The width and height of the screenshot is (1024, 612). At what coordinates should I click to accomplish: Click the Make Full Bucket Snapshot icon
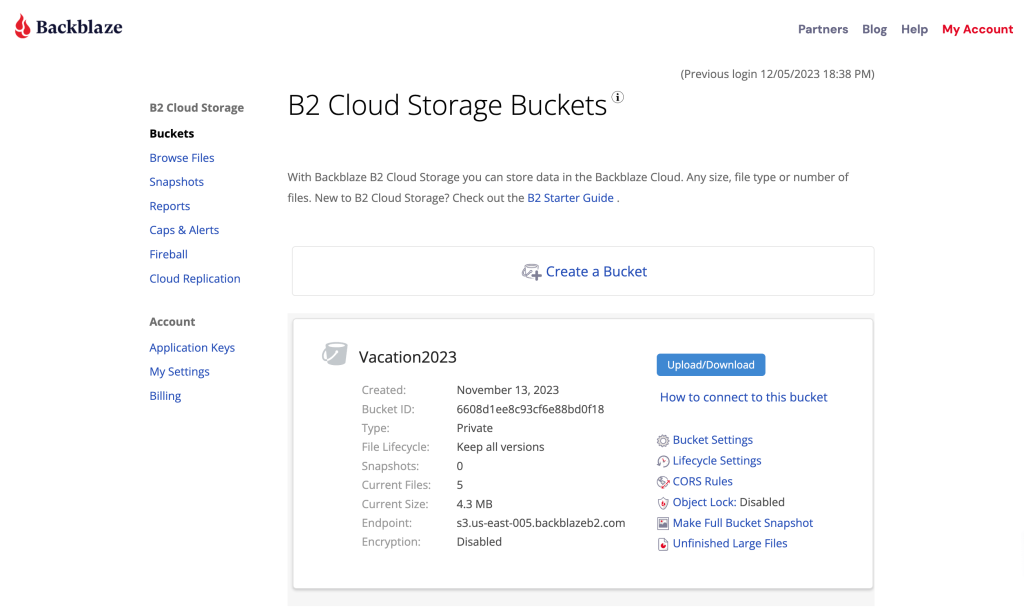pos(663,524)
